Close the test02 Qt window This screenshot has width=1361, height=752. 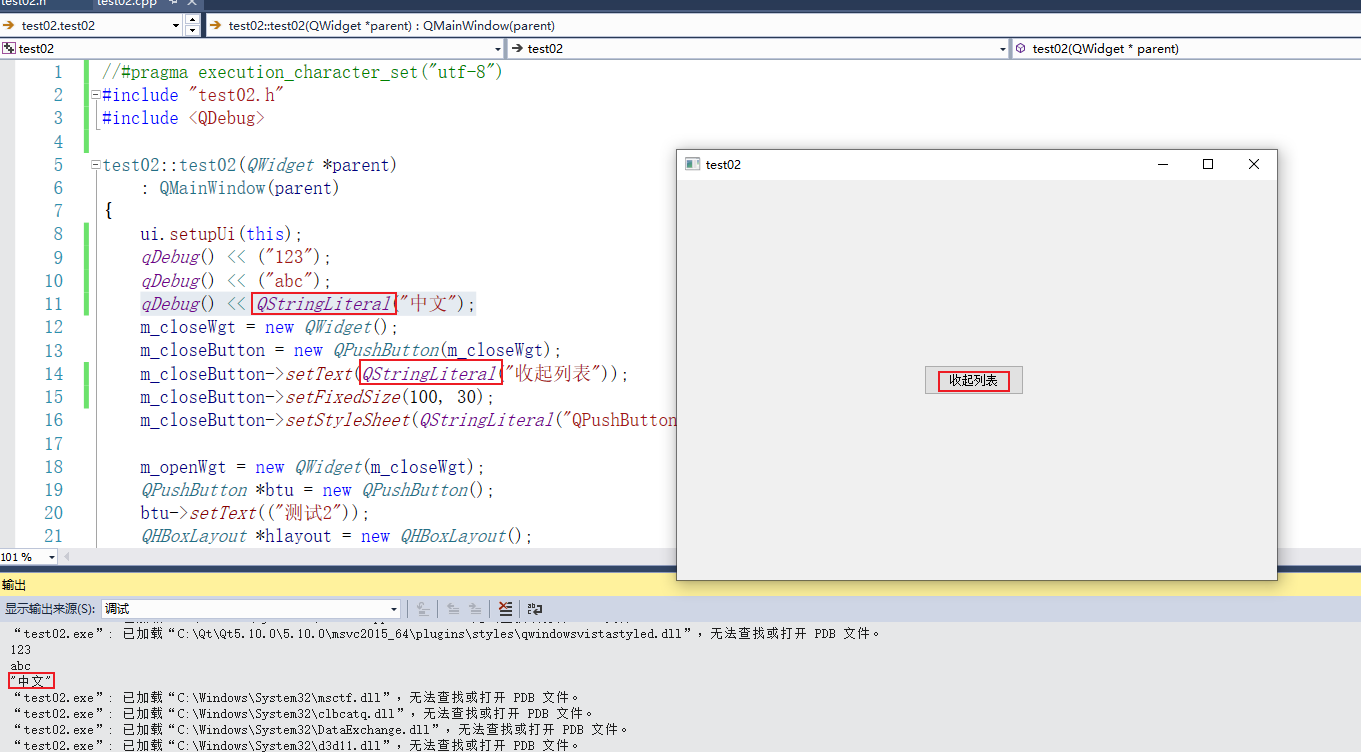click(x=1254, y=164)
